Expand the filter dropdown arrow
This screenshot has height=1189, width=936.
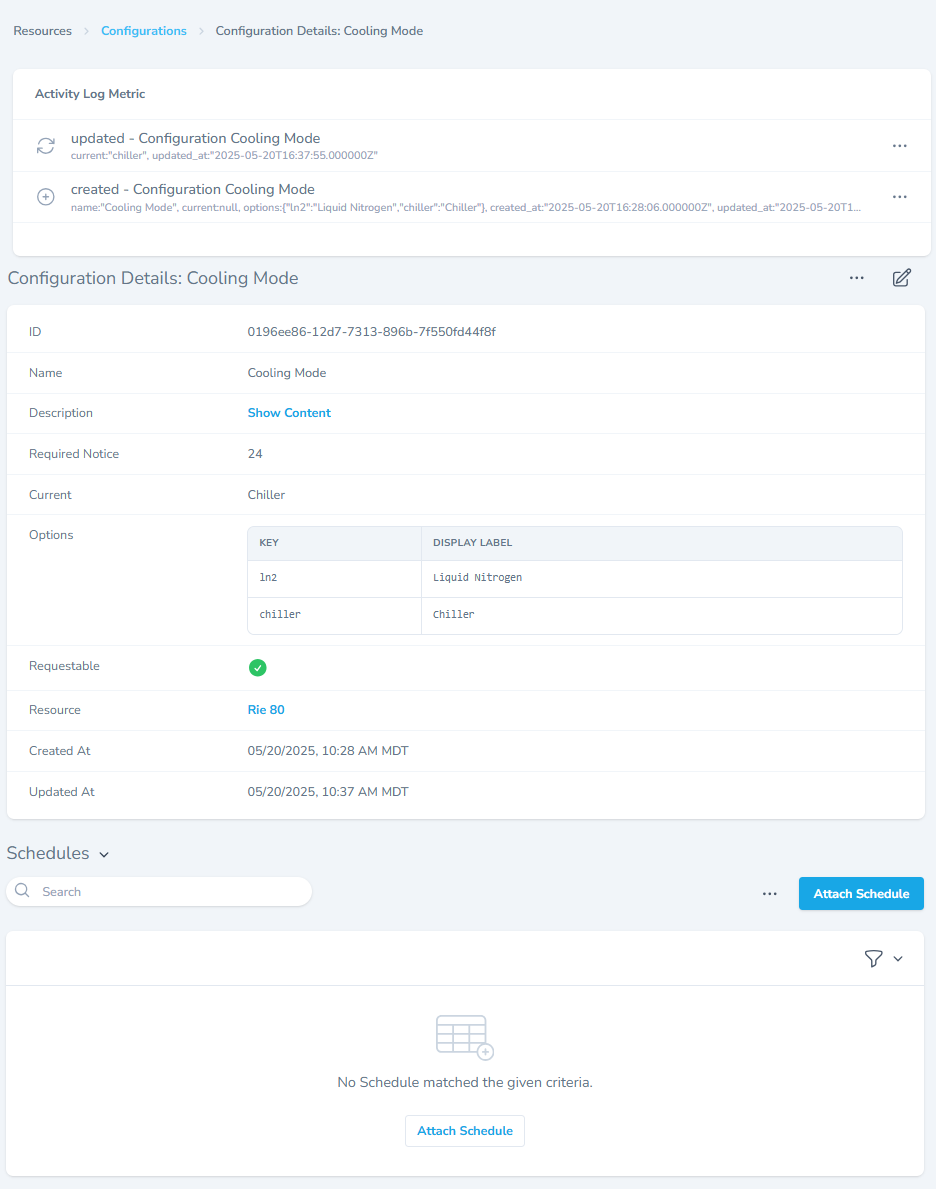point(898,959)
